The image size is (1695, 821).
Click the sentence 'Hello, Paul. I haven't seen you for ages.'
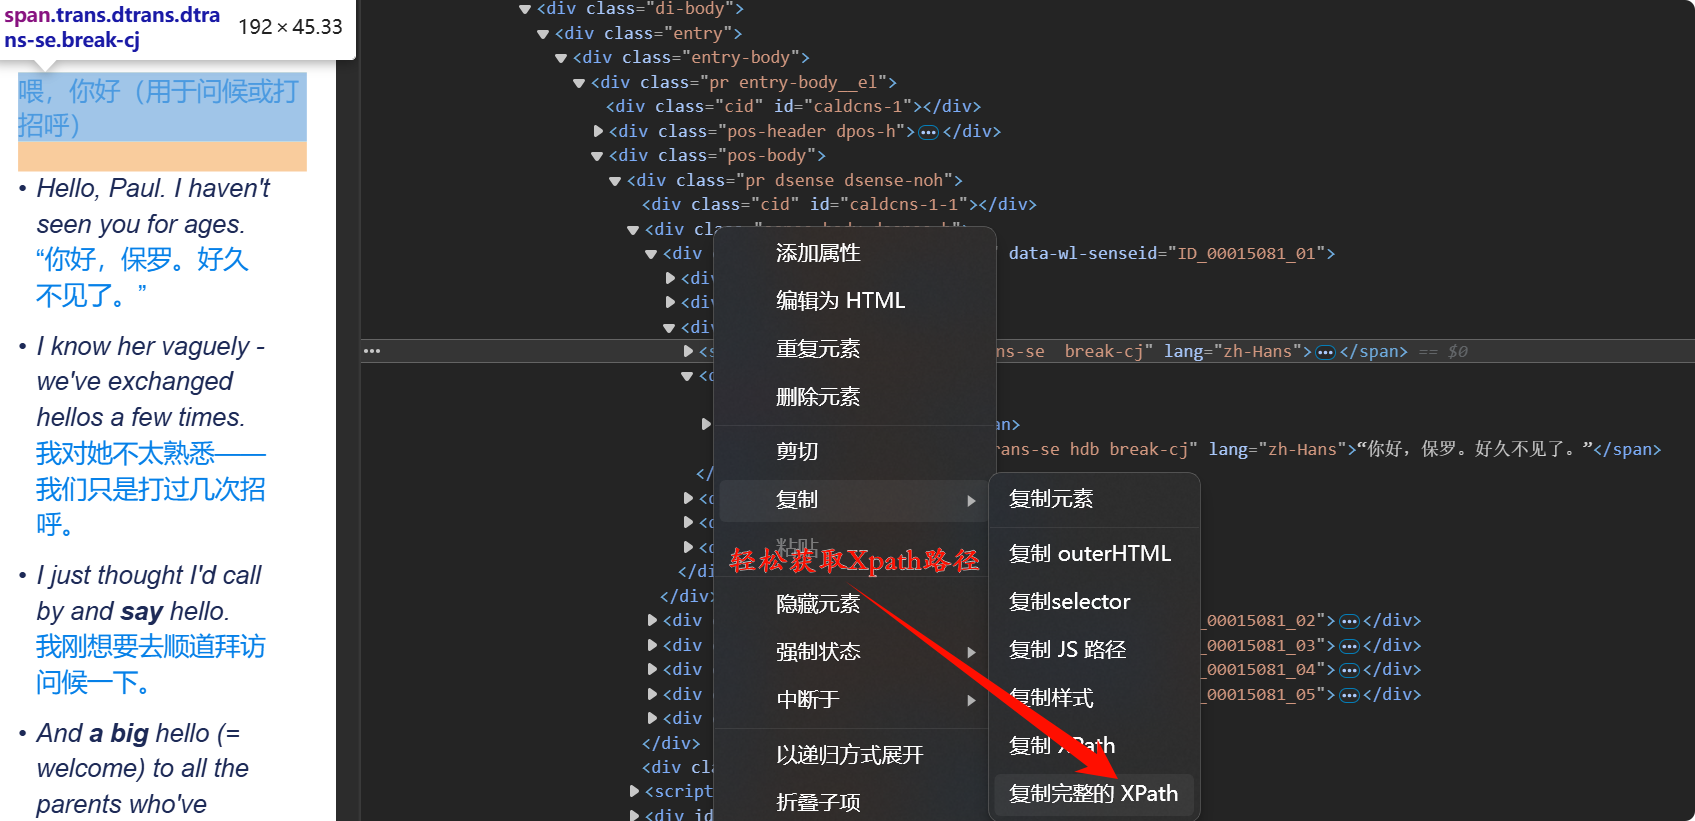tap(153, 206)
